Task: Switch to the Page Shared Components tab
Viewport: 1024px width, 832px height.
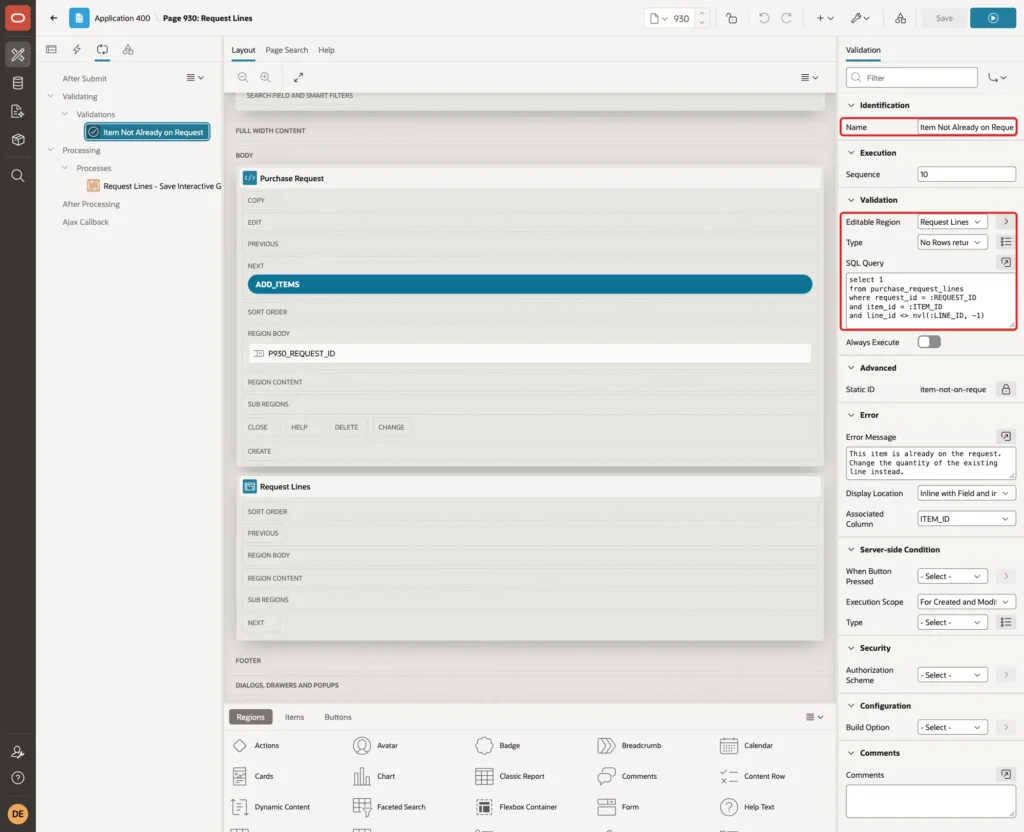Action: 128,50
